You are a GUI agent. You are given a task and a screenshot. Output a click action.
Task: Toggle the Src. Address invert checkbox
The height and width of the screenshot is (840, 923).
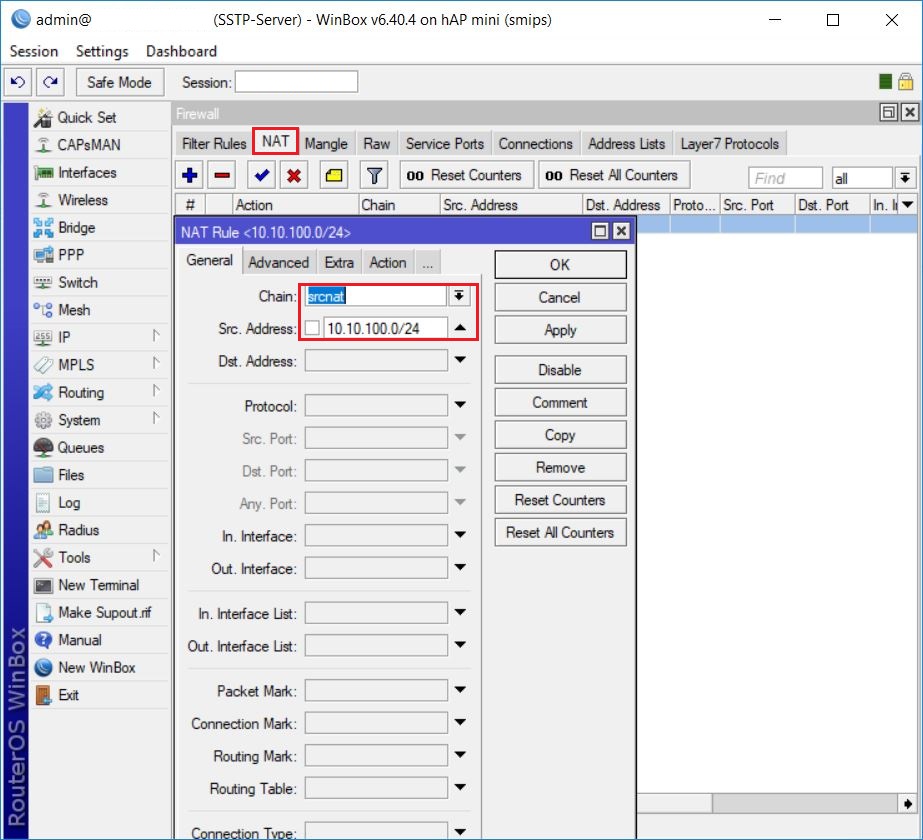coord(312,328)
